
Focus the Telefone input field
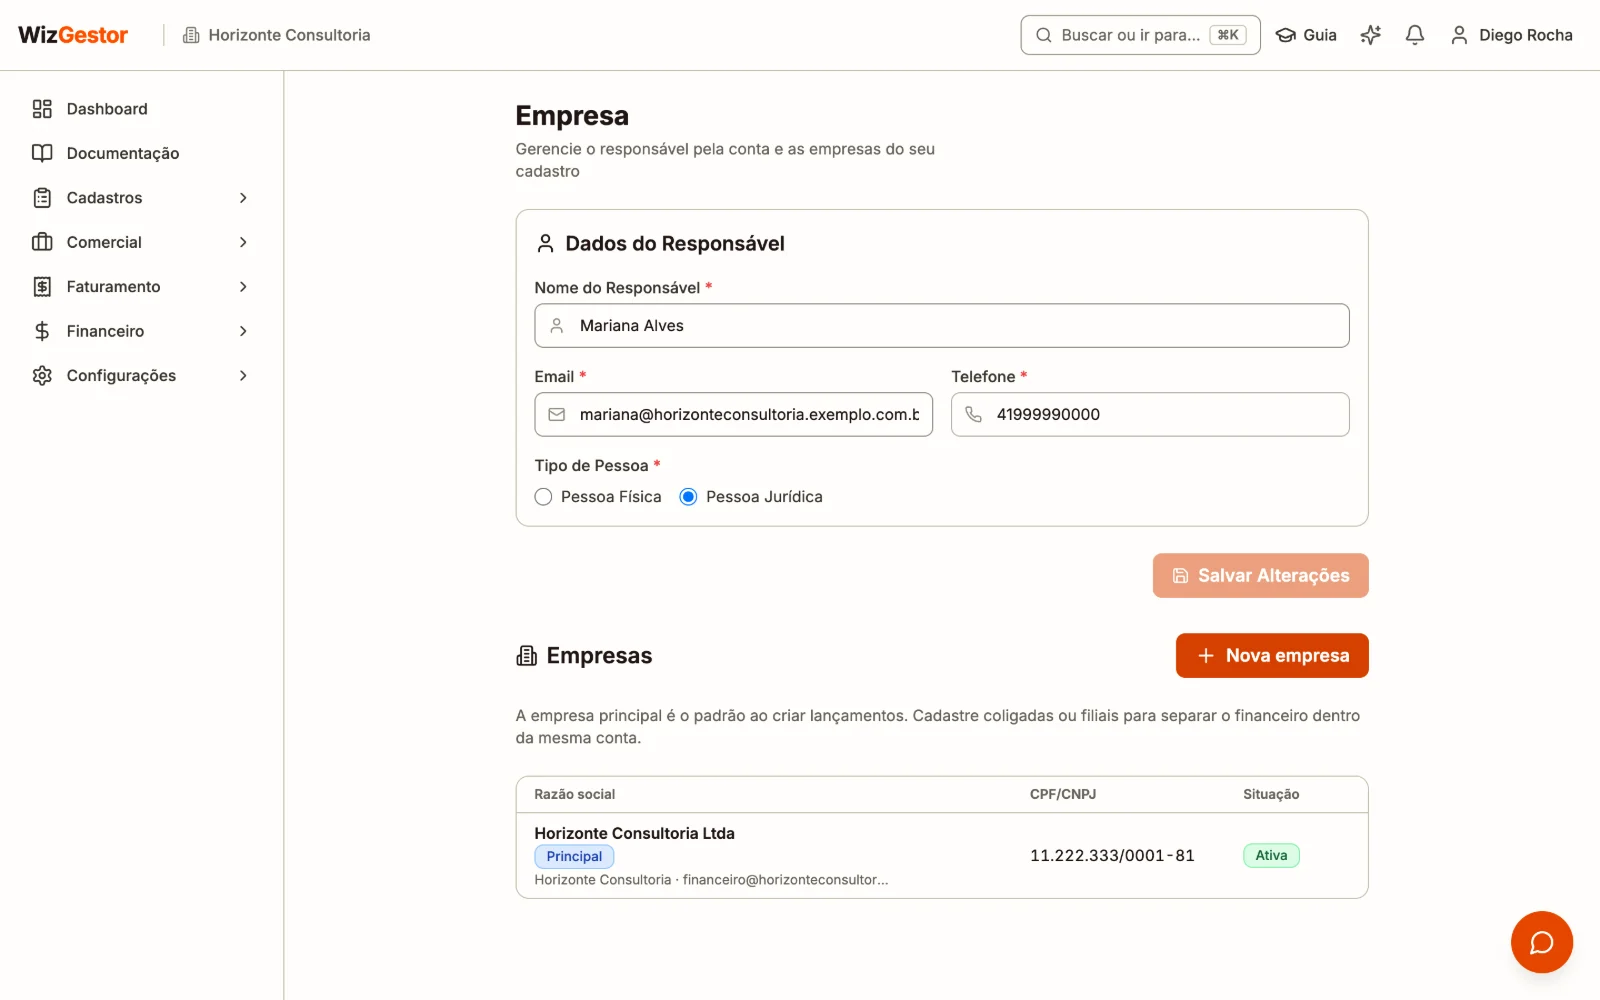click(1150, 415)
